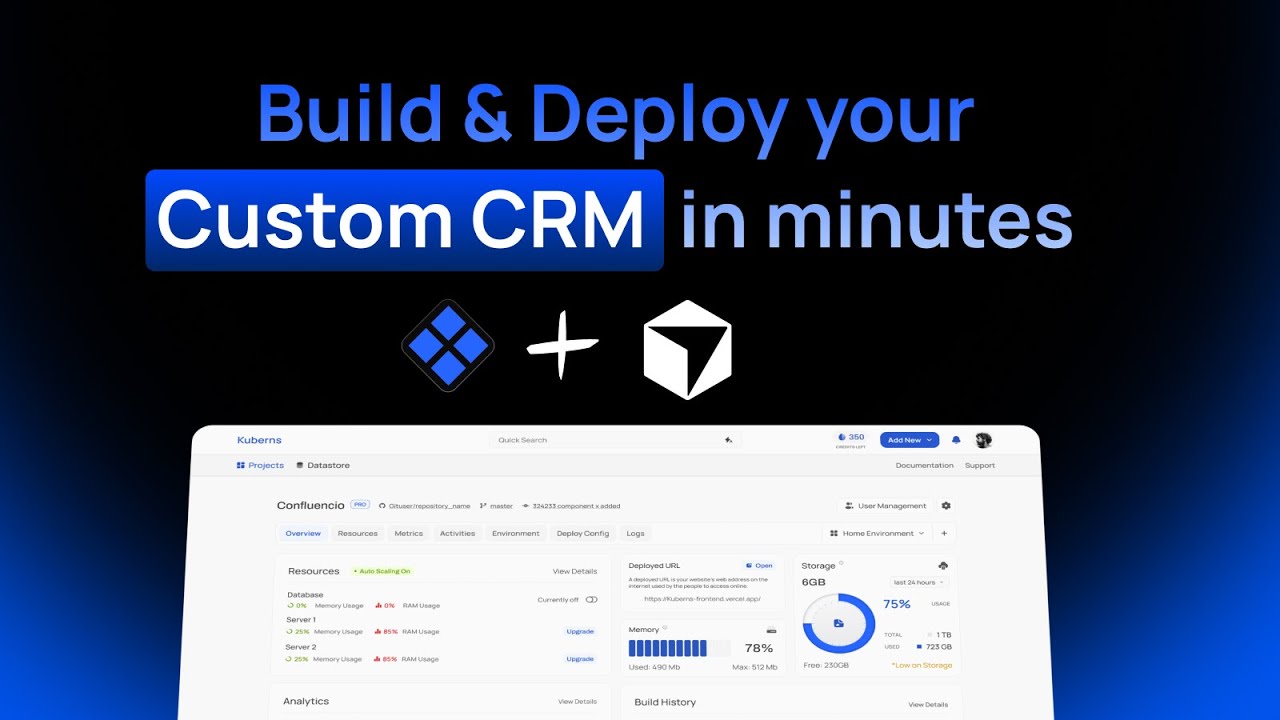Click the Free: 230GB label

coord(826,665)
